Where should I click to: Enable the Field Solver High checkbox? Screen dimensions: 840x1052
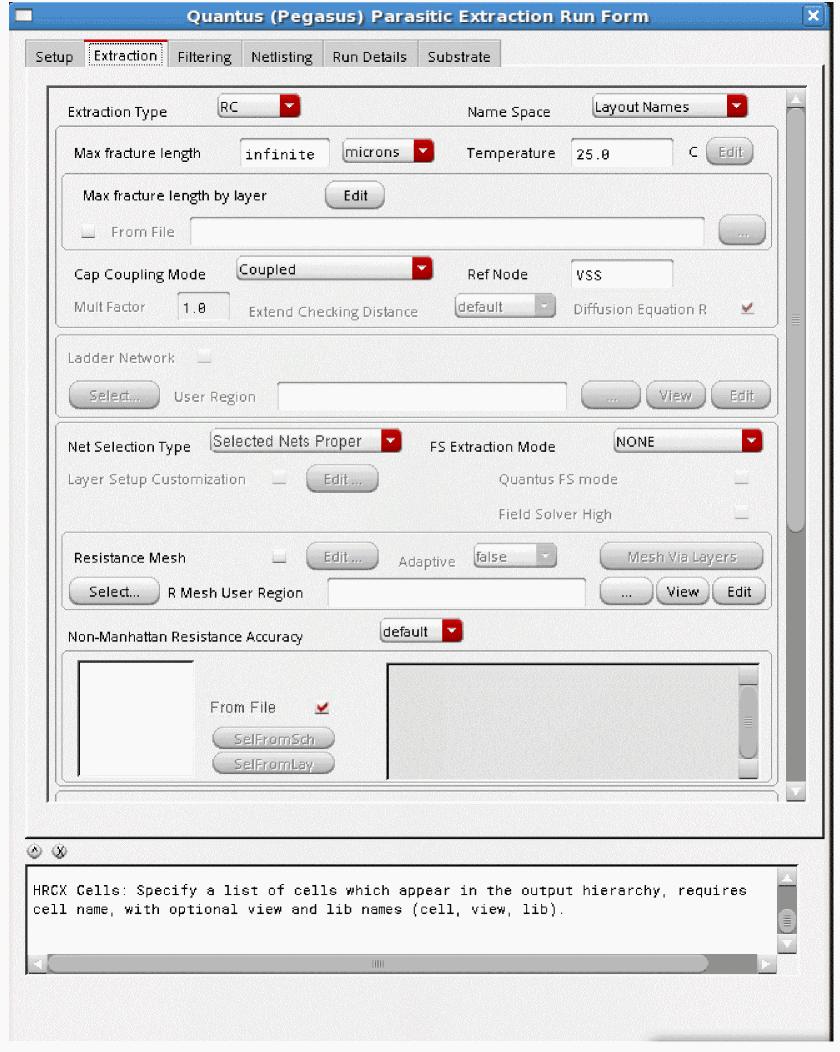pos(741,513)
